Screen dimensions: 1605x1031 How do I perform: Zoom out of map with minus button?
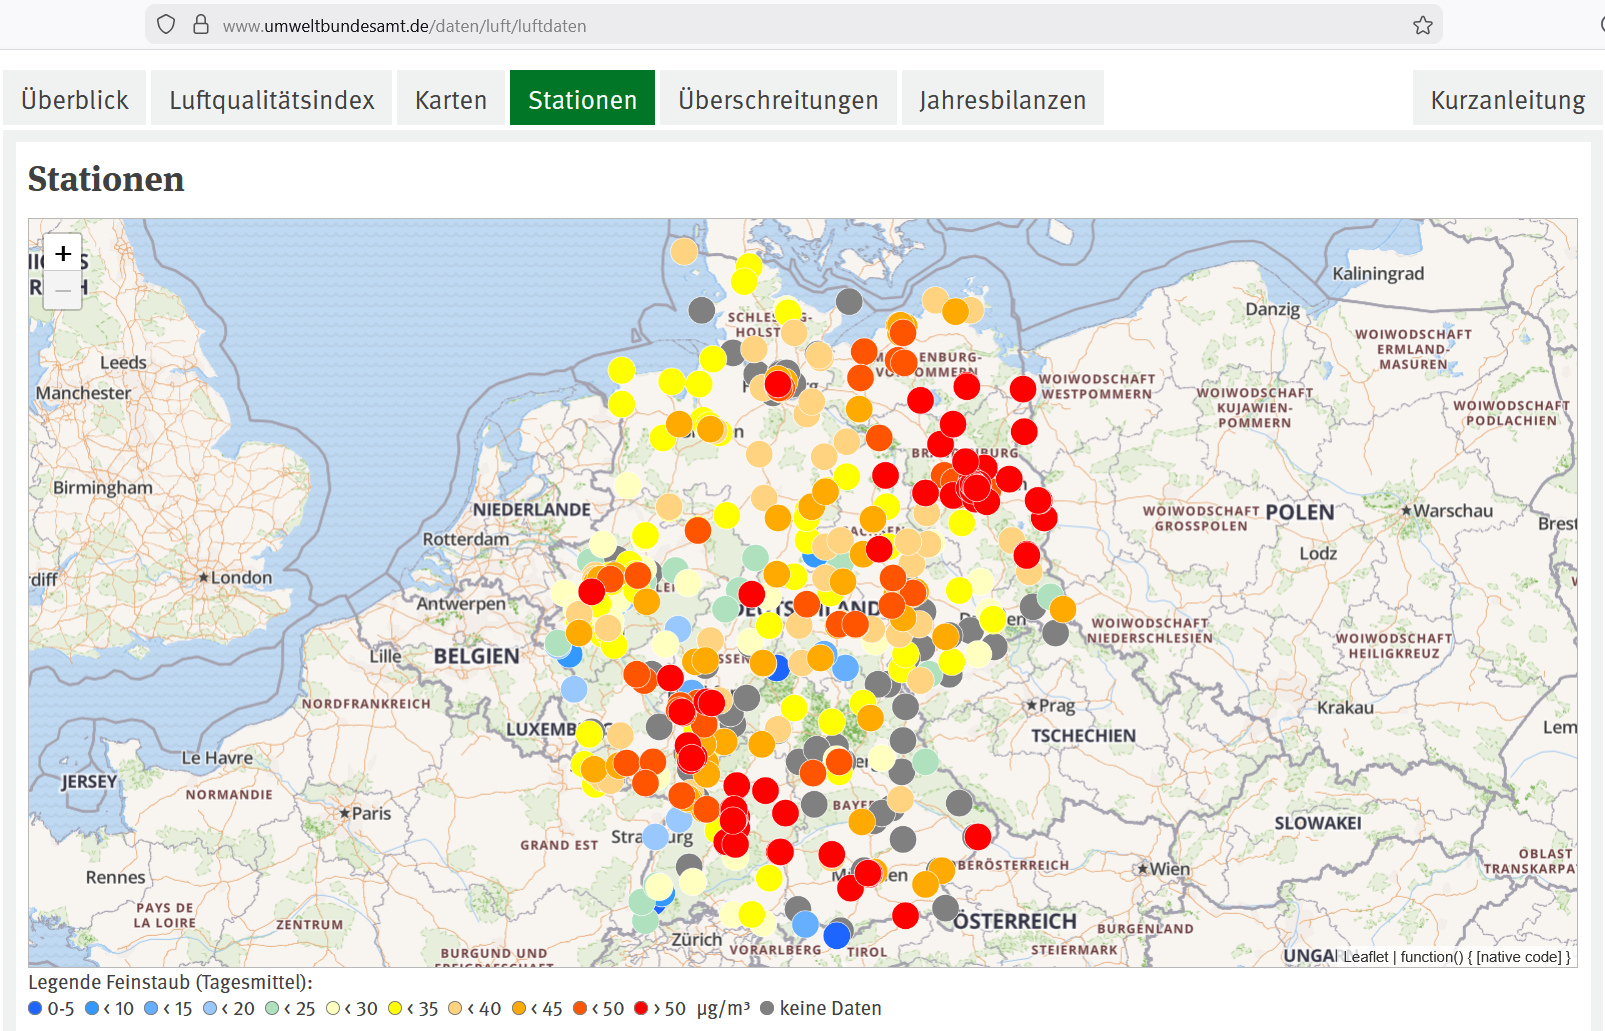coord(63,291)
